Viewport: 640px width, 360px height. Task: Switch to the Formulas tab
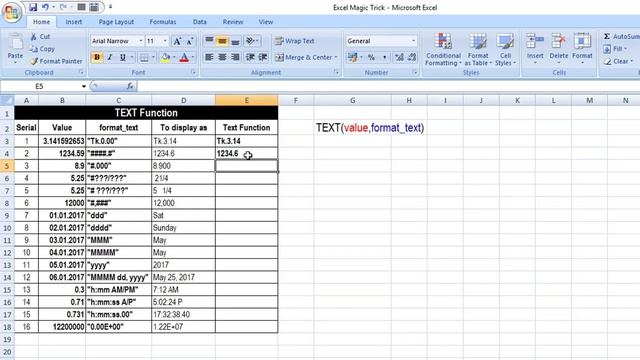tap(162, 22)
